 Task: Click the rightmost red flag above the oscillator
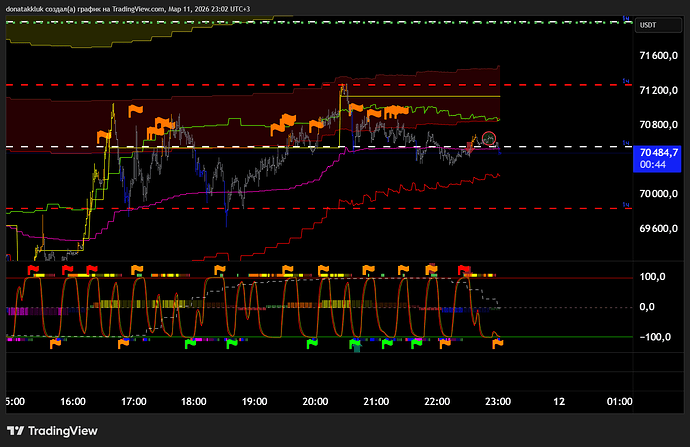[464, 270]
